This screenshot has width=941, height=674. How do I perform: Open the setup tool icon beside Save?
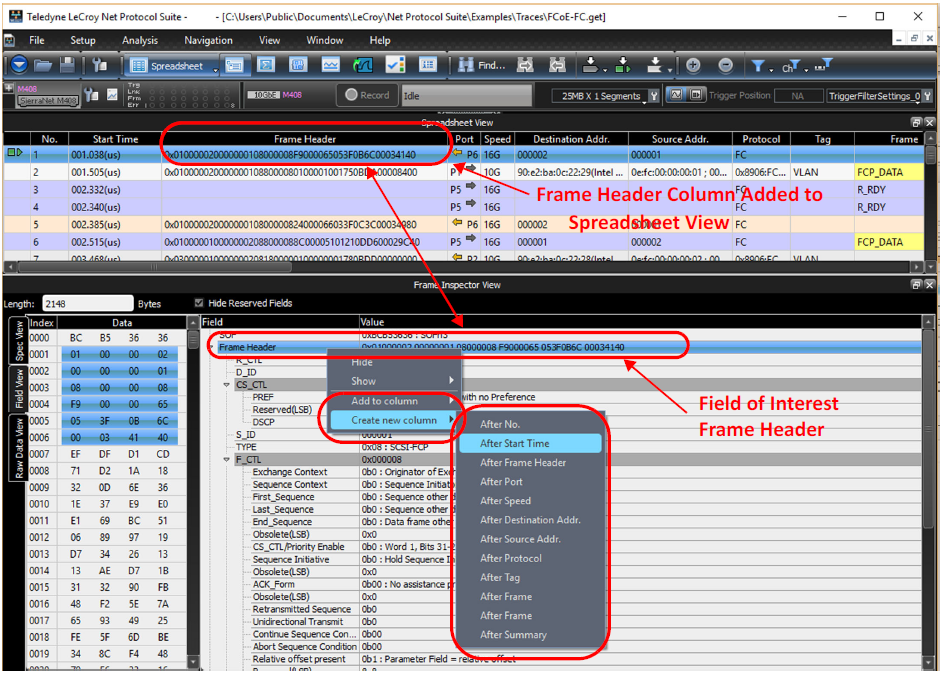click(100, 65)
